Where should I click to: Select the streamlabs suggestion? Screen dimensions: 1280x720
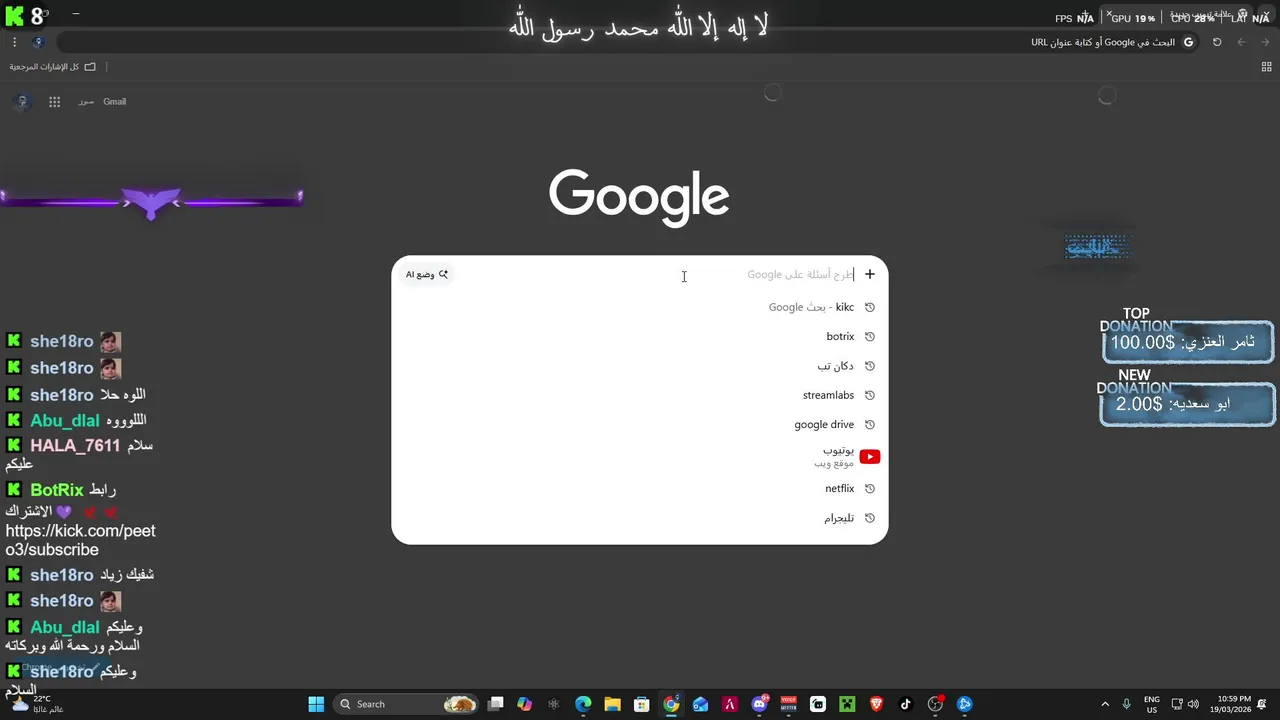coord(640,395)
